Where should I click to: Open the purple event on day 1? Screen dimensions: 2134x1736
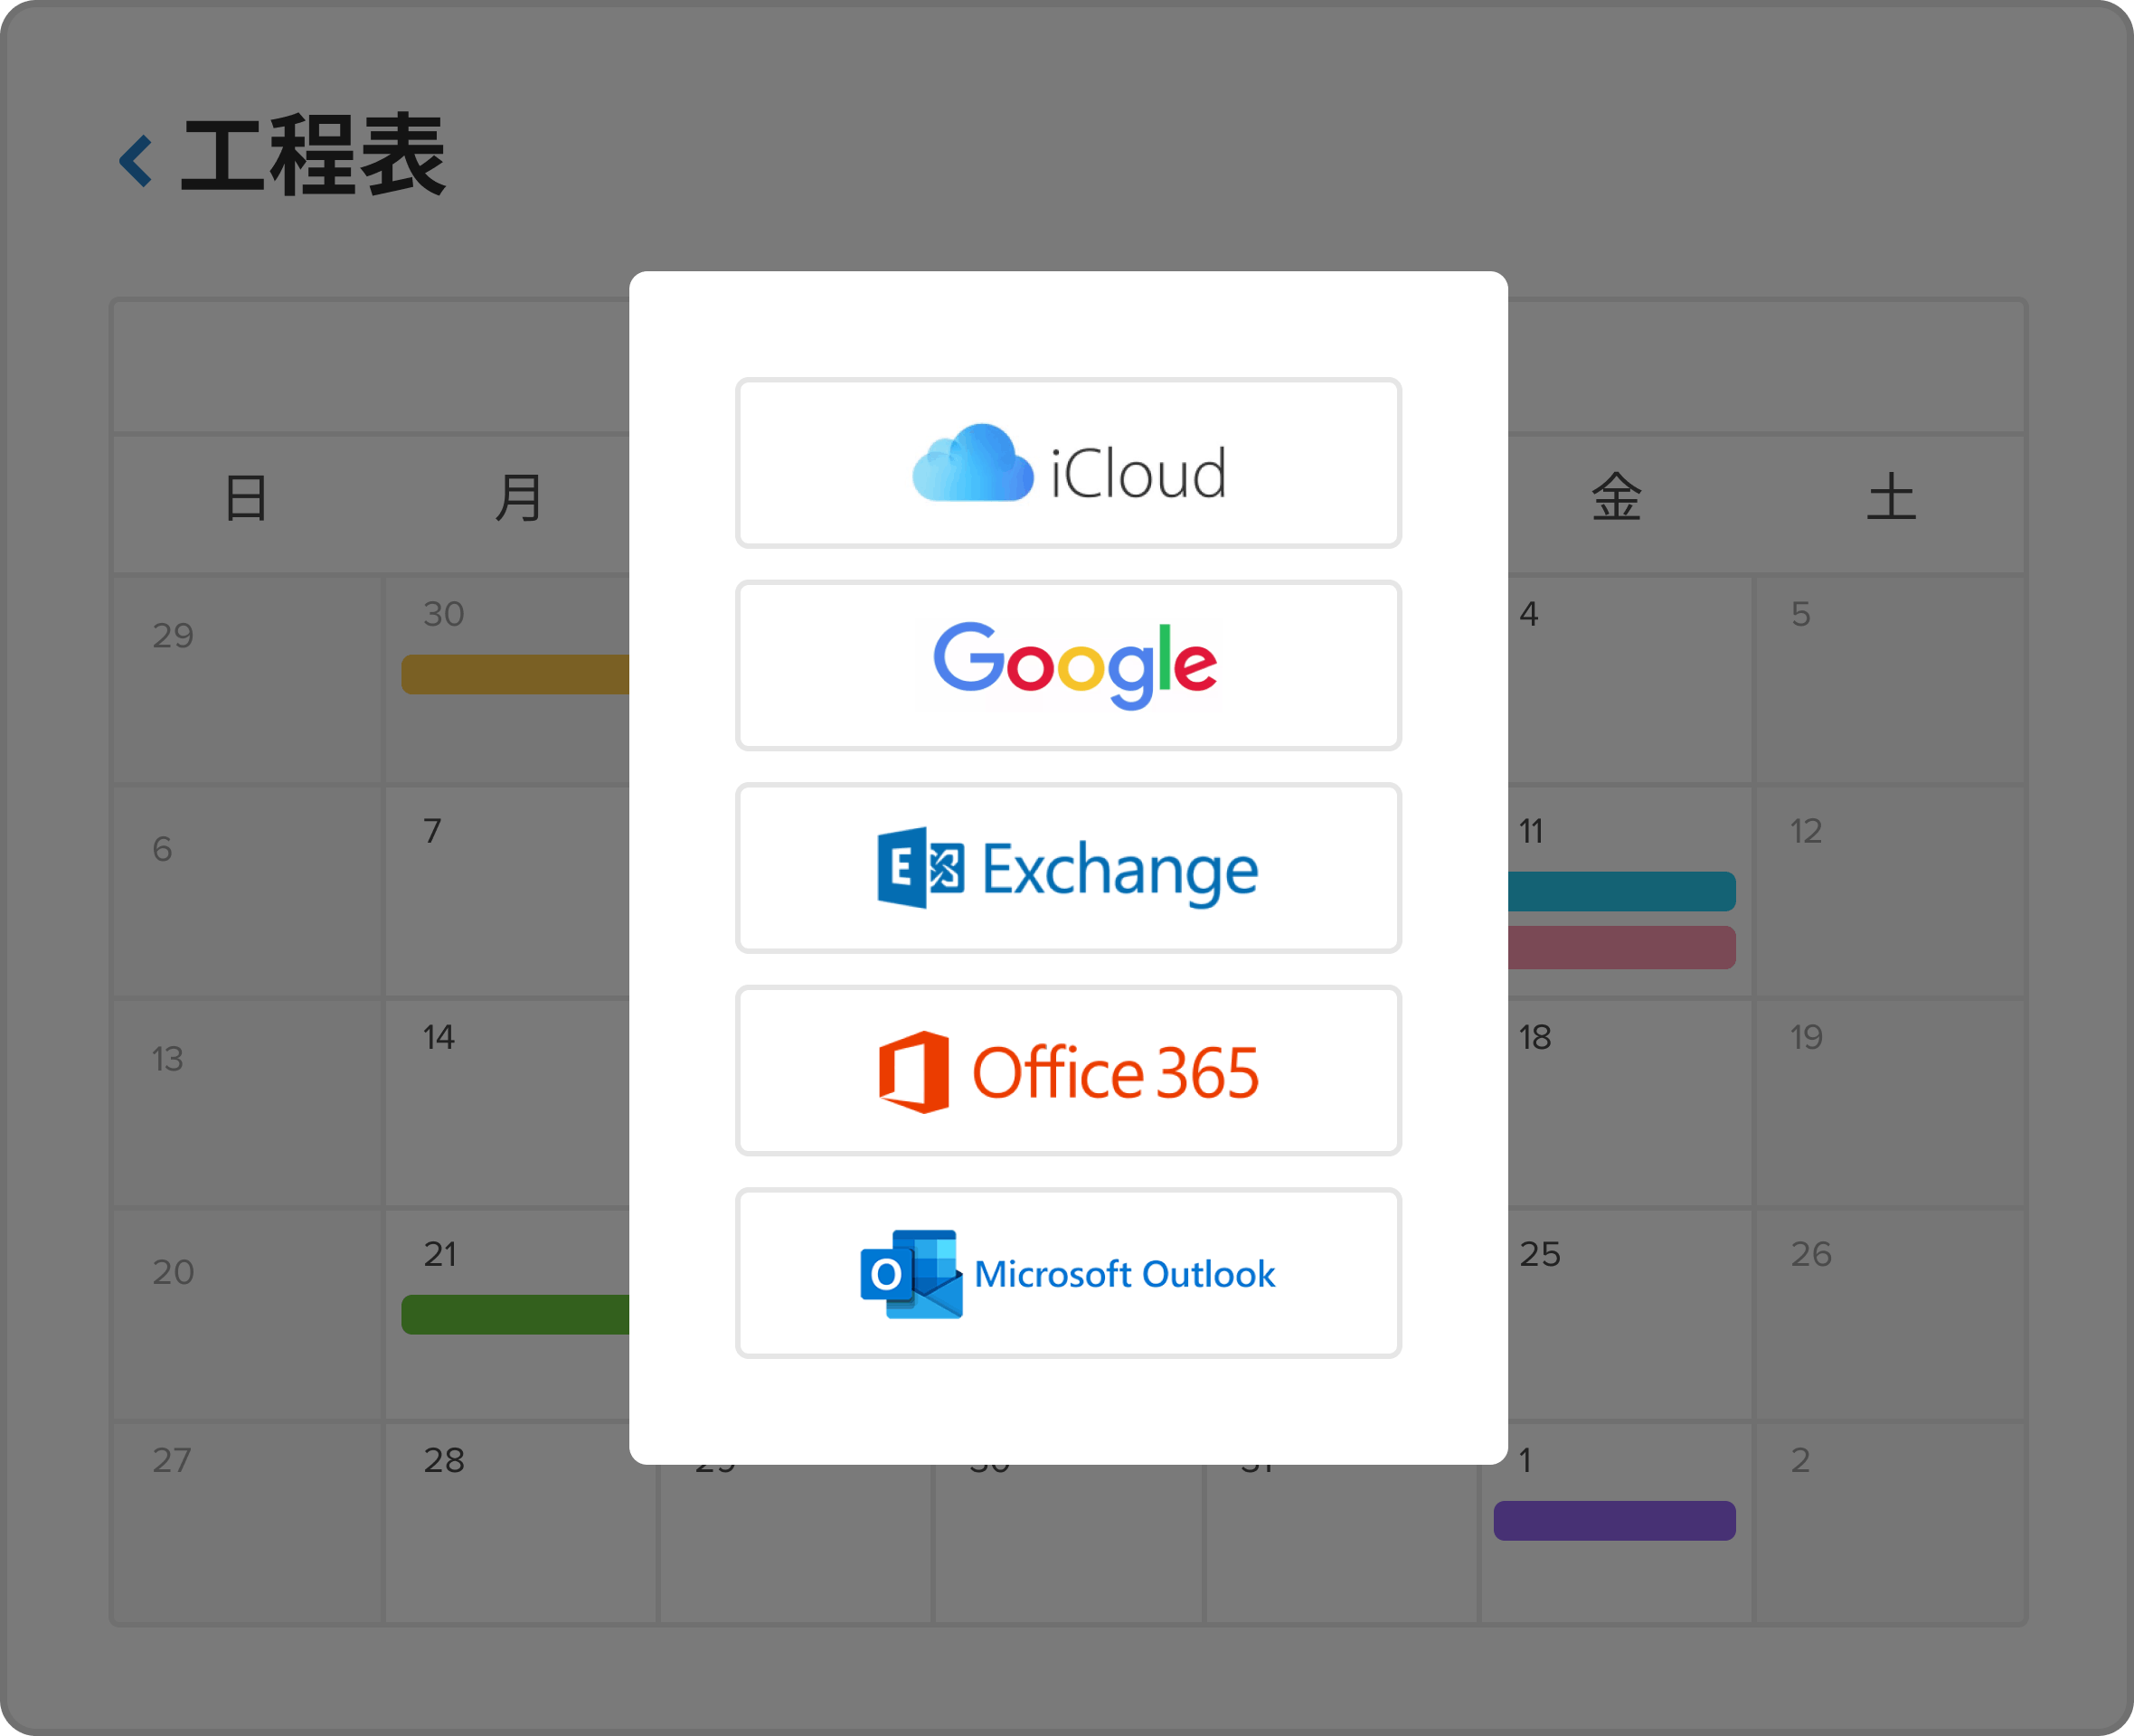[1614, 1520]
